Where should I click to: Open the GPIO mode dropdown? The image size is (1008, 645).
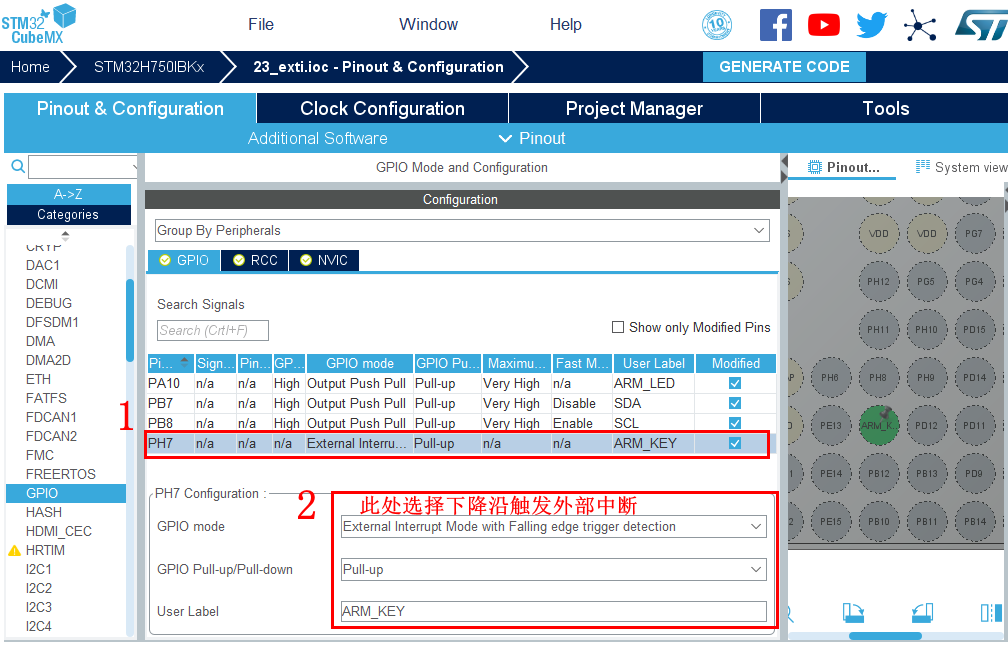(x=553, y=527)
